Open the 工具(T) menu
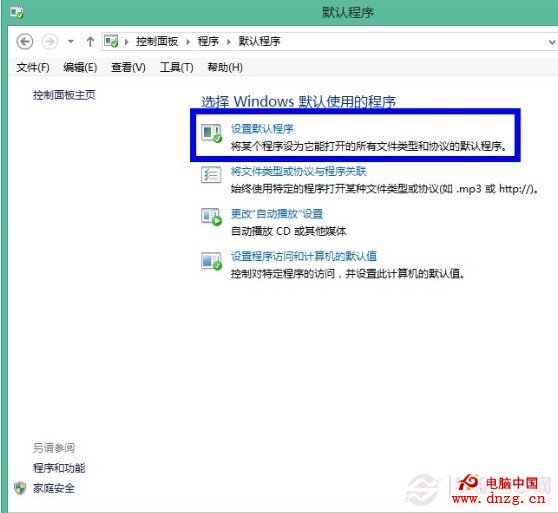The image size is (558, 513). coord(177,67)
